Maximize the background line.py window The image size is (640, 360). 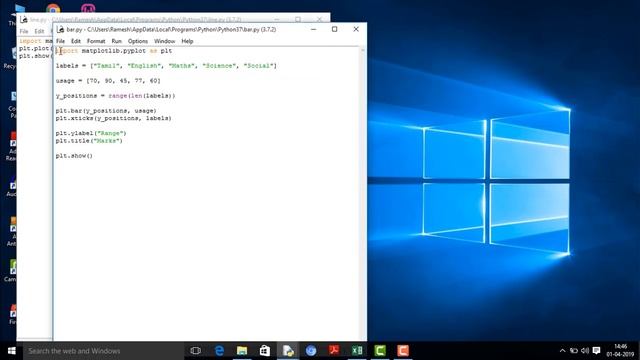[x=298, y=19]
